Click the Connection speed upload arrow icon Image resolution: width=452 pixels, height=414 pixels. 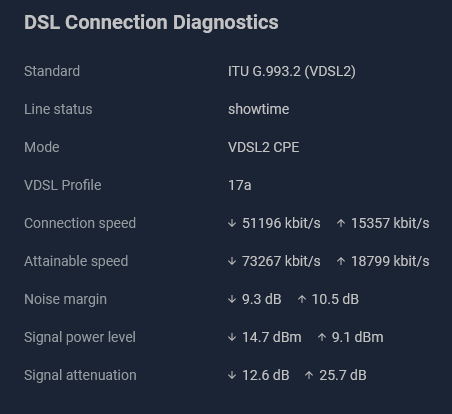point(341,223)
